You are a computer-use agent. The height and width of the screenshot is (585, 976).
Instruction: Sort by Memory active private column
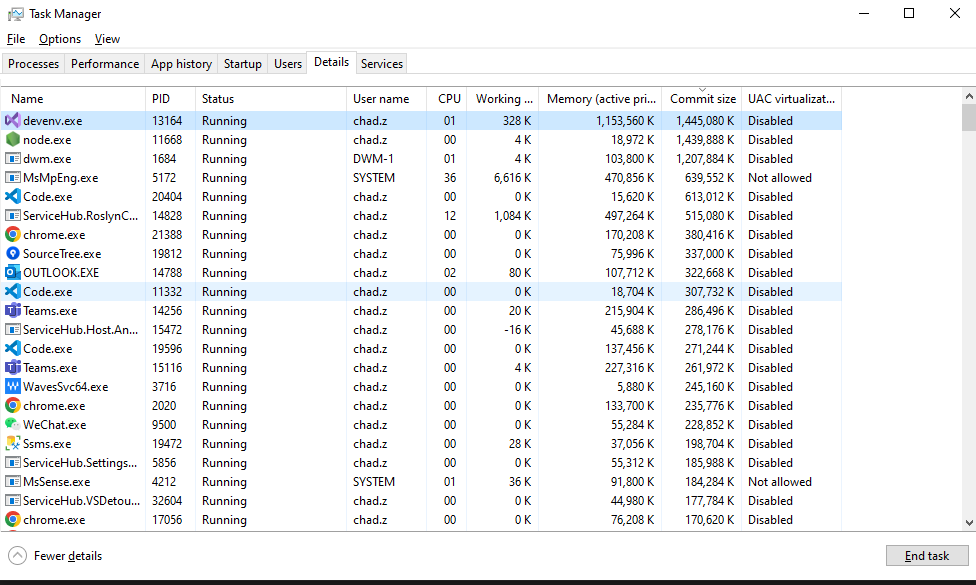600,99
